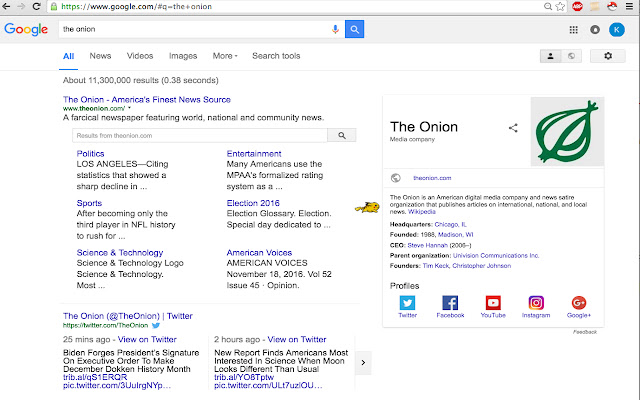Image resolution: width=640 pixels, height=400 pixels.
Task: Open the AdBlock extension icon
Action: [x=577, y=7]
